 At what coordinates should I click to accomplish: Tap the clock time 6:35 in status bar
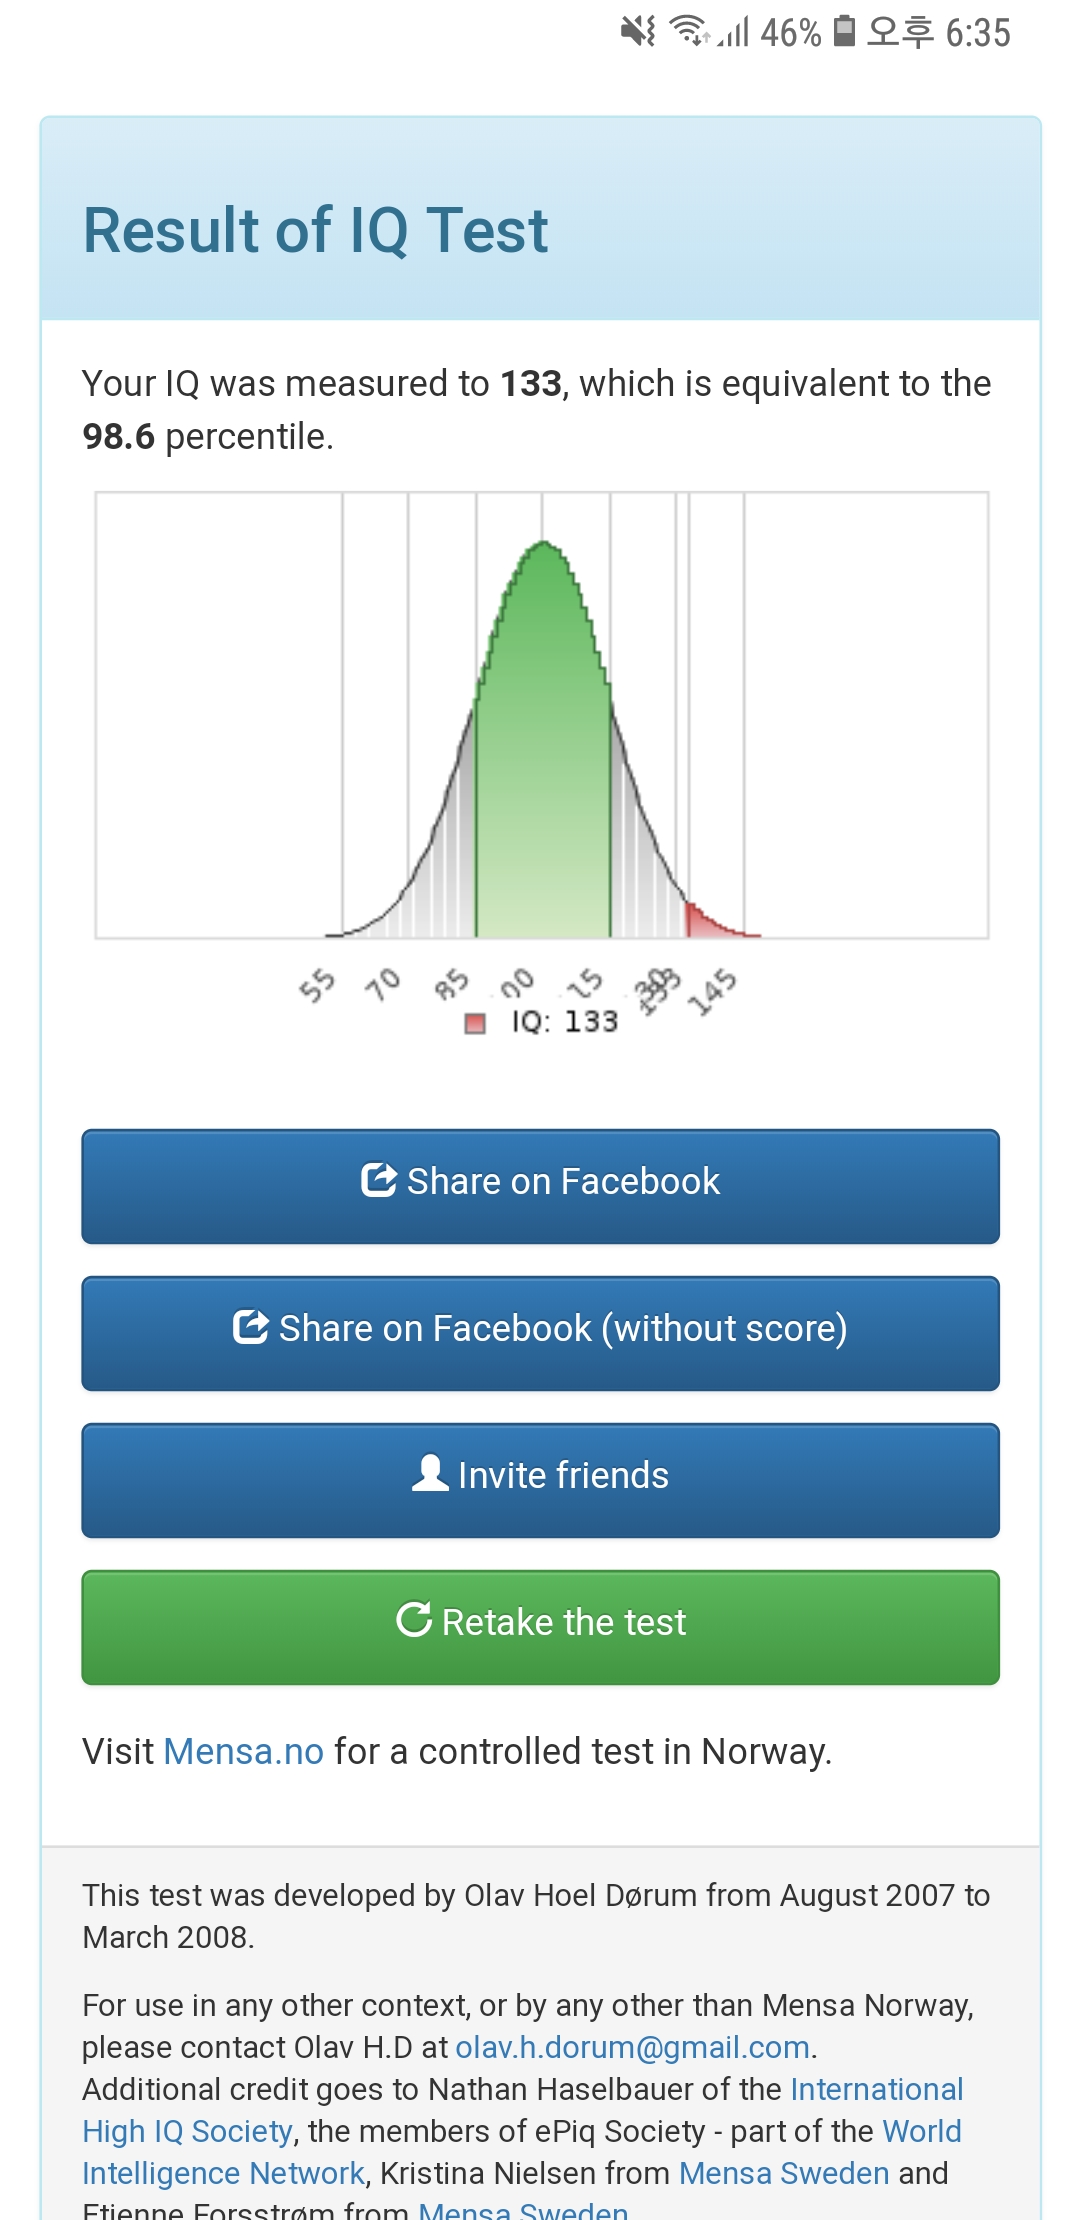tap(978, 33)
